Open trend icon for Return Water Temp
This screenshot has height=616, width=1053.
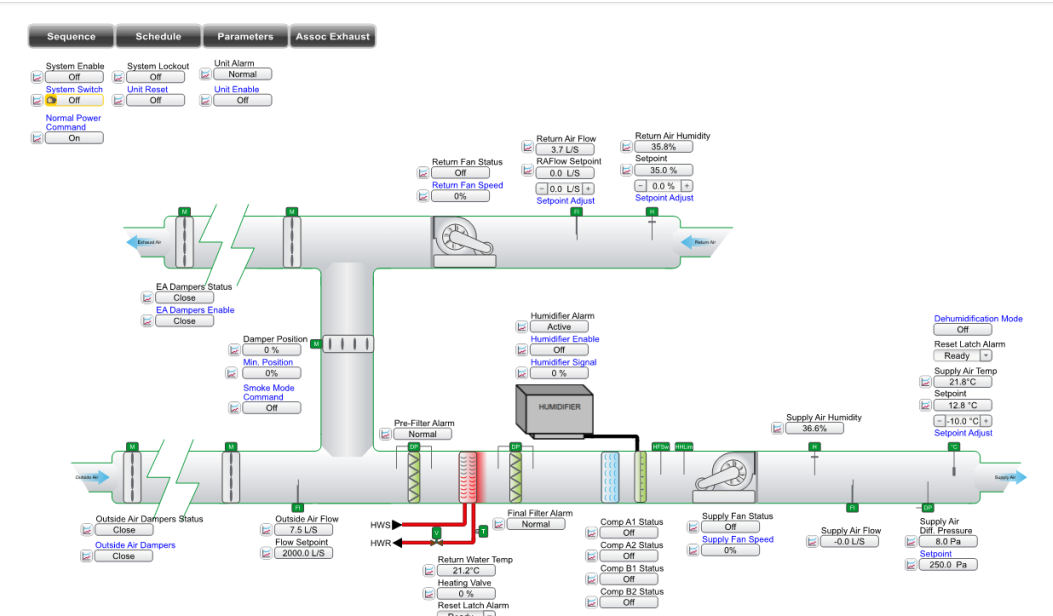click(429, 571)
